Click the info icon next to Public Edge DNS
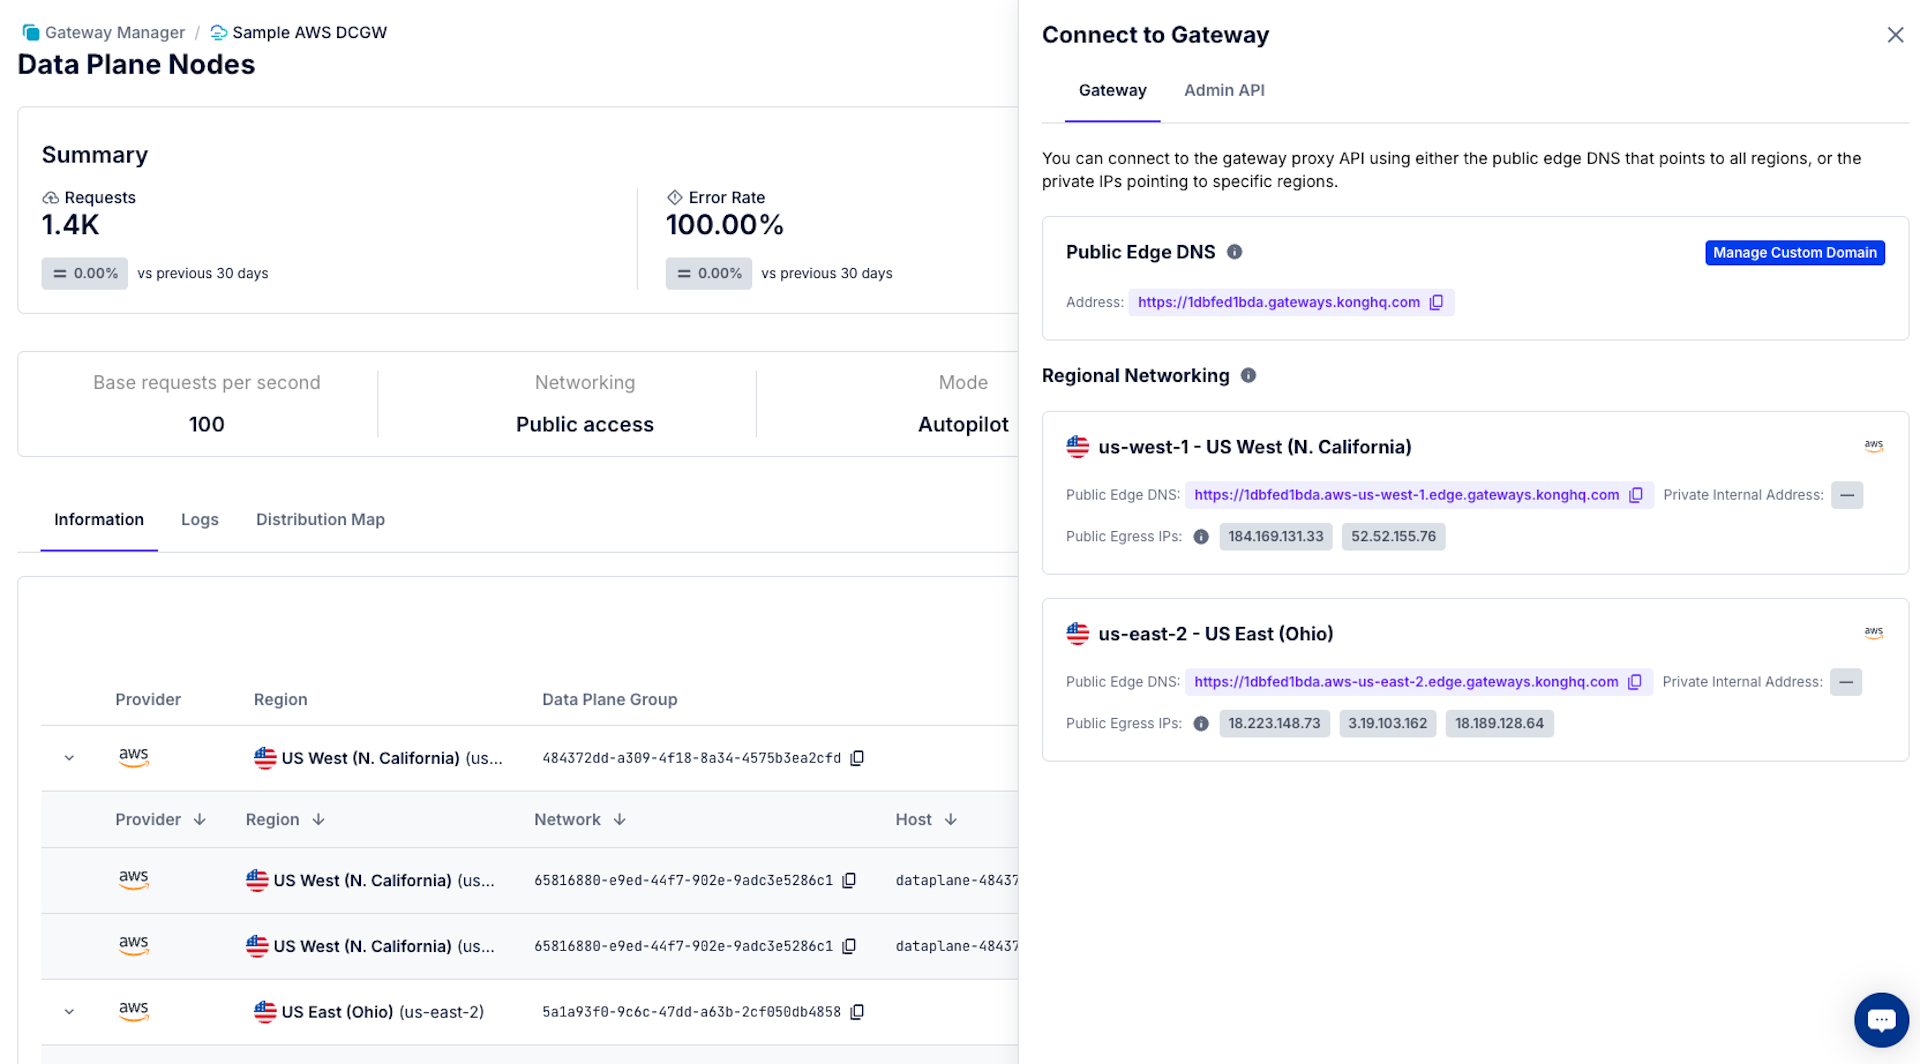This screenshot has height=1064, width=1920. [1234, 252]
